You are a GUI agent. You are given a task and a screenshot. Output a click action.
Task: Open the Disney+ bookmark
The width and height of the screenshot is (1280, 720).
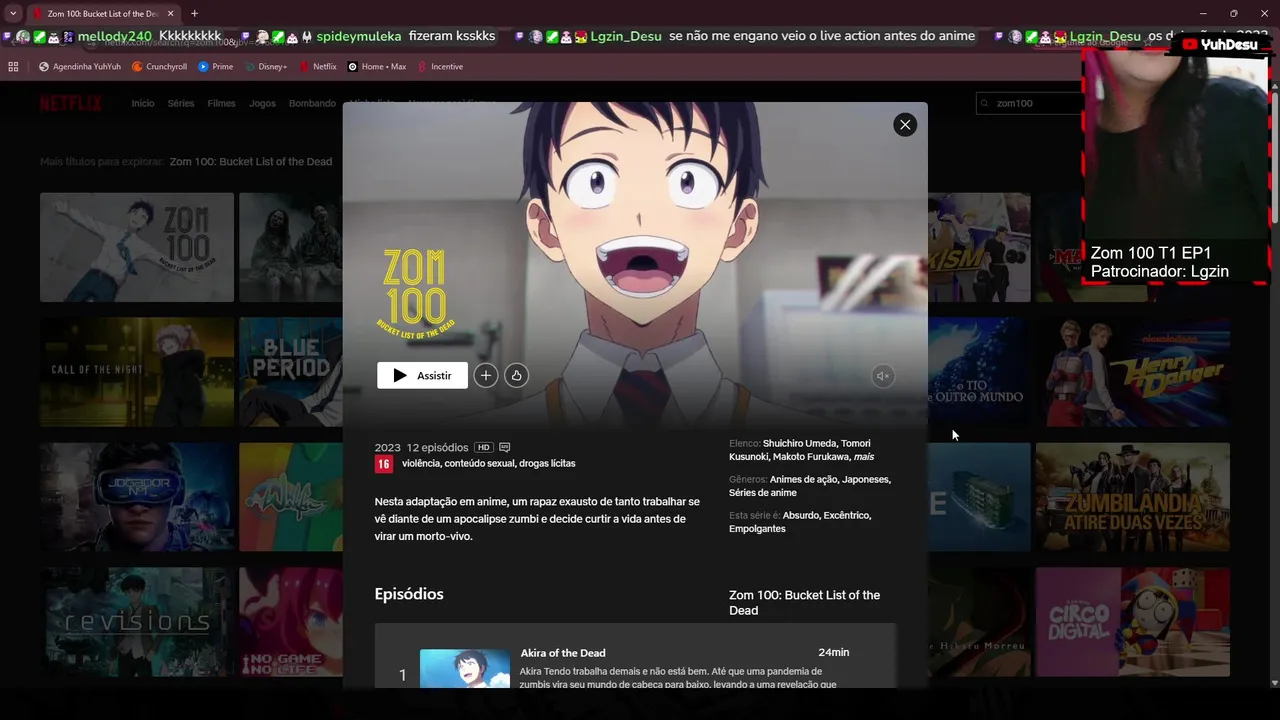point(264,67)
